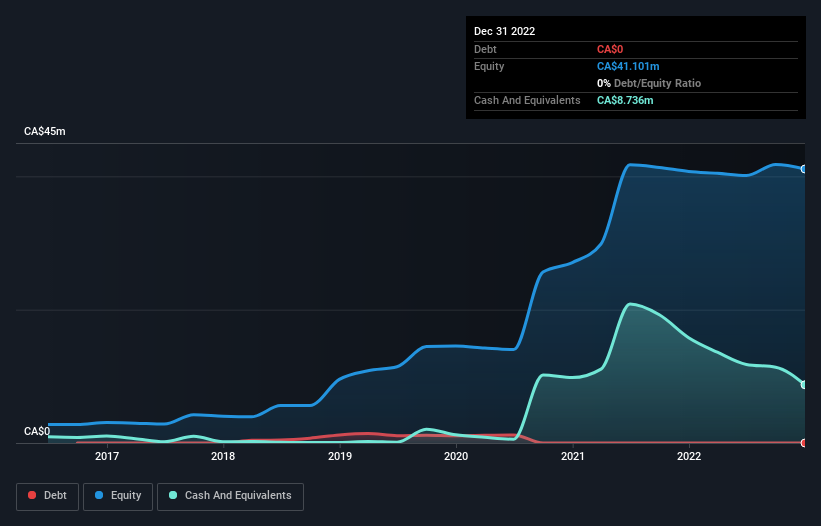Image resolution: width=821 pixels, height=526 pixels.
Task: Click the 0% Debt/Equity Ratio text
Action: [649, 83]
